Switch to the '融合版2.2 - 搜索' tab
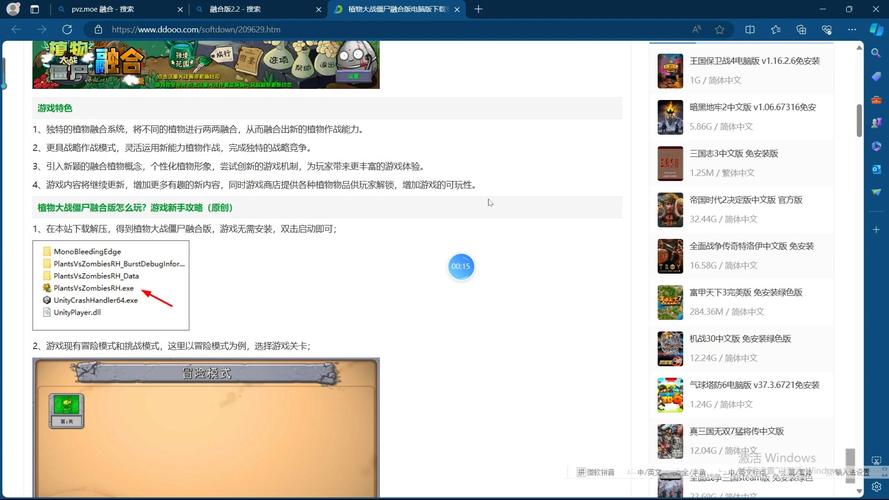The height and width of the screenshot is (500, 889). [258, 9]
